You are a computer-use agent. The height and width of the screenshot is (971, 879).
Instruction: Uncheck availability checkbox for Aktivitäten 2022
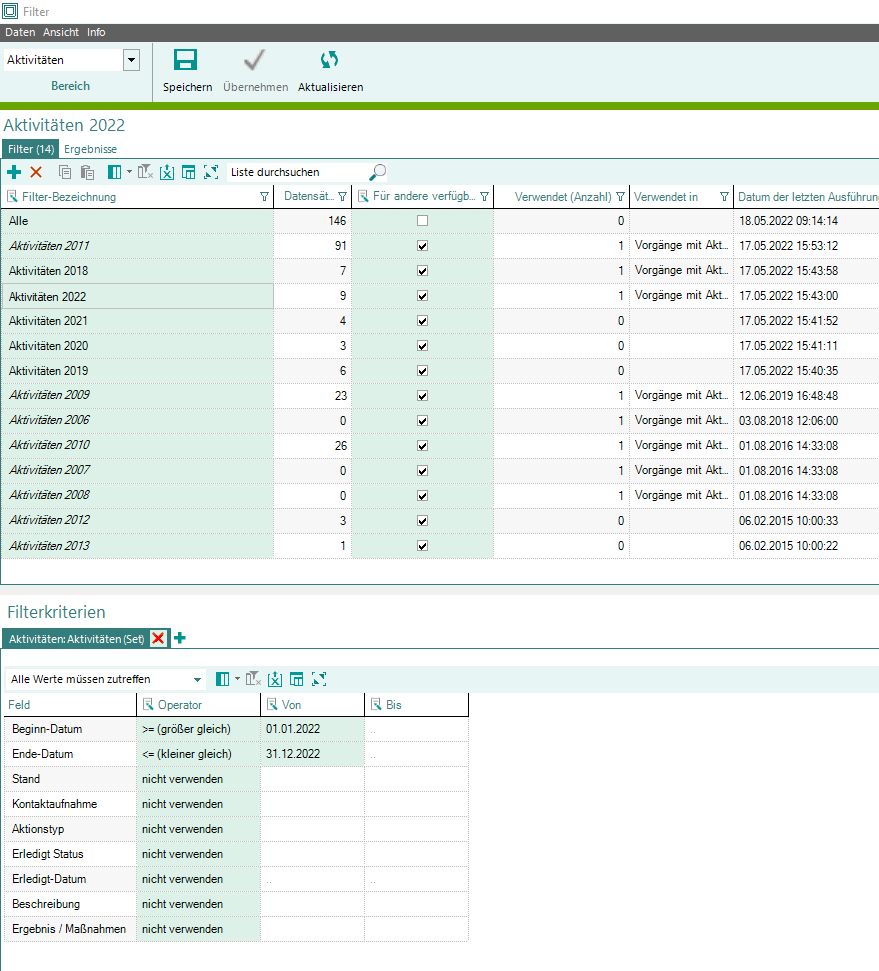click(422, 296)
